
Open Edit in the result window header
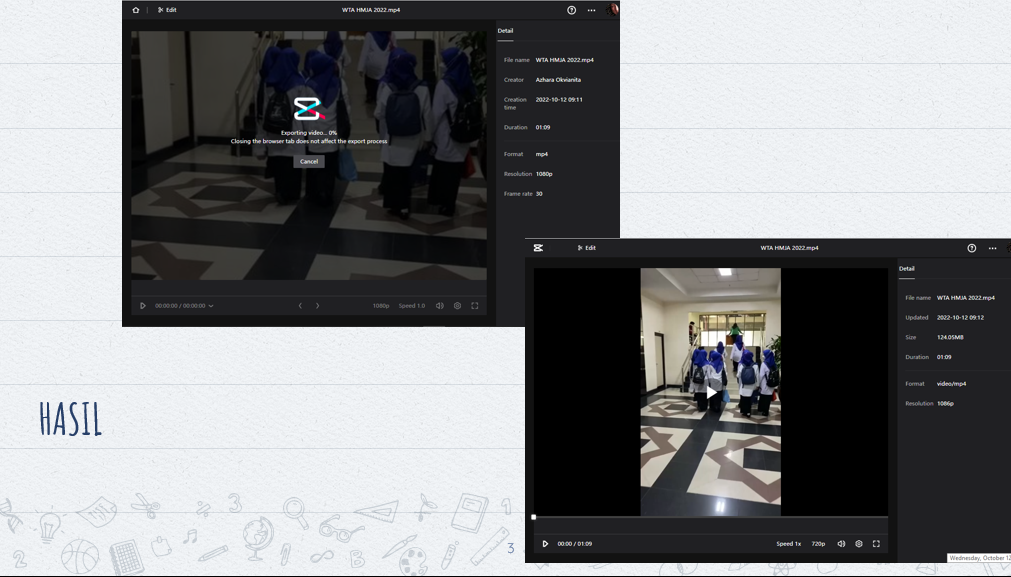click(587, 248)
